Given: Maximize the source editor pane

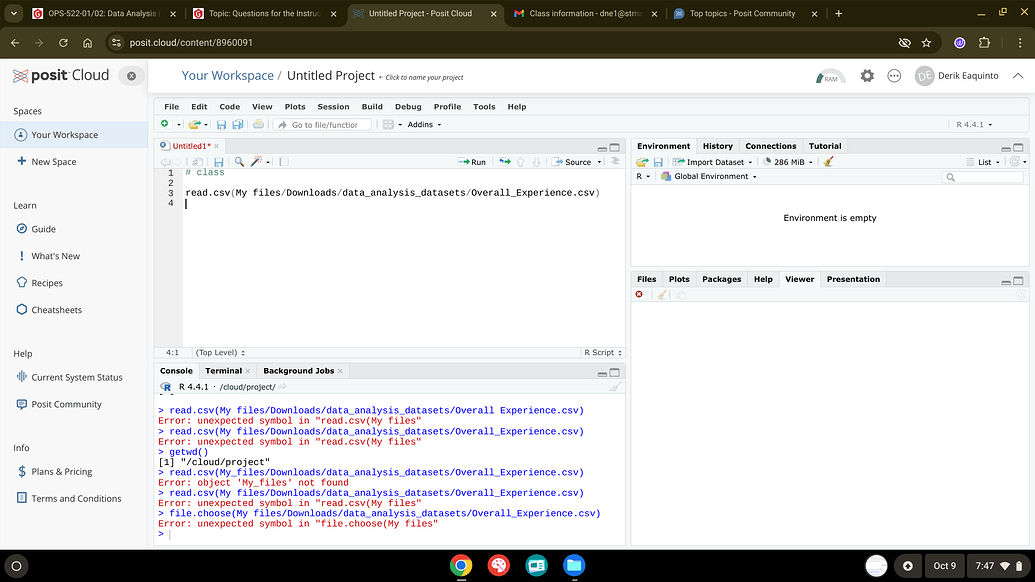Looking at the screenshot, I should click(x=614, y=146).
